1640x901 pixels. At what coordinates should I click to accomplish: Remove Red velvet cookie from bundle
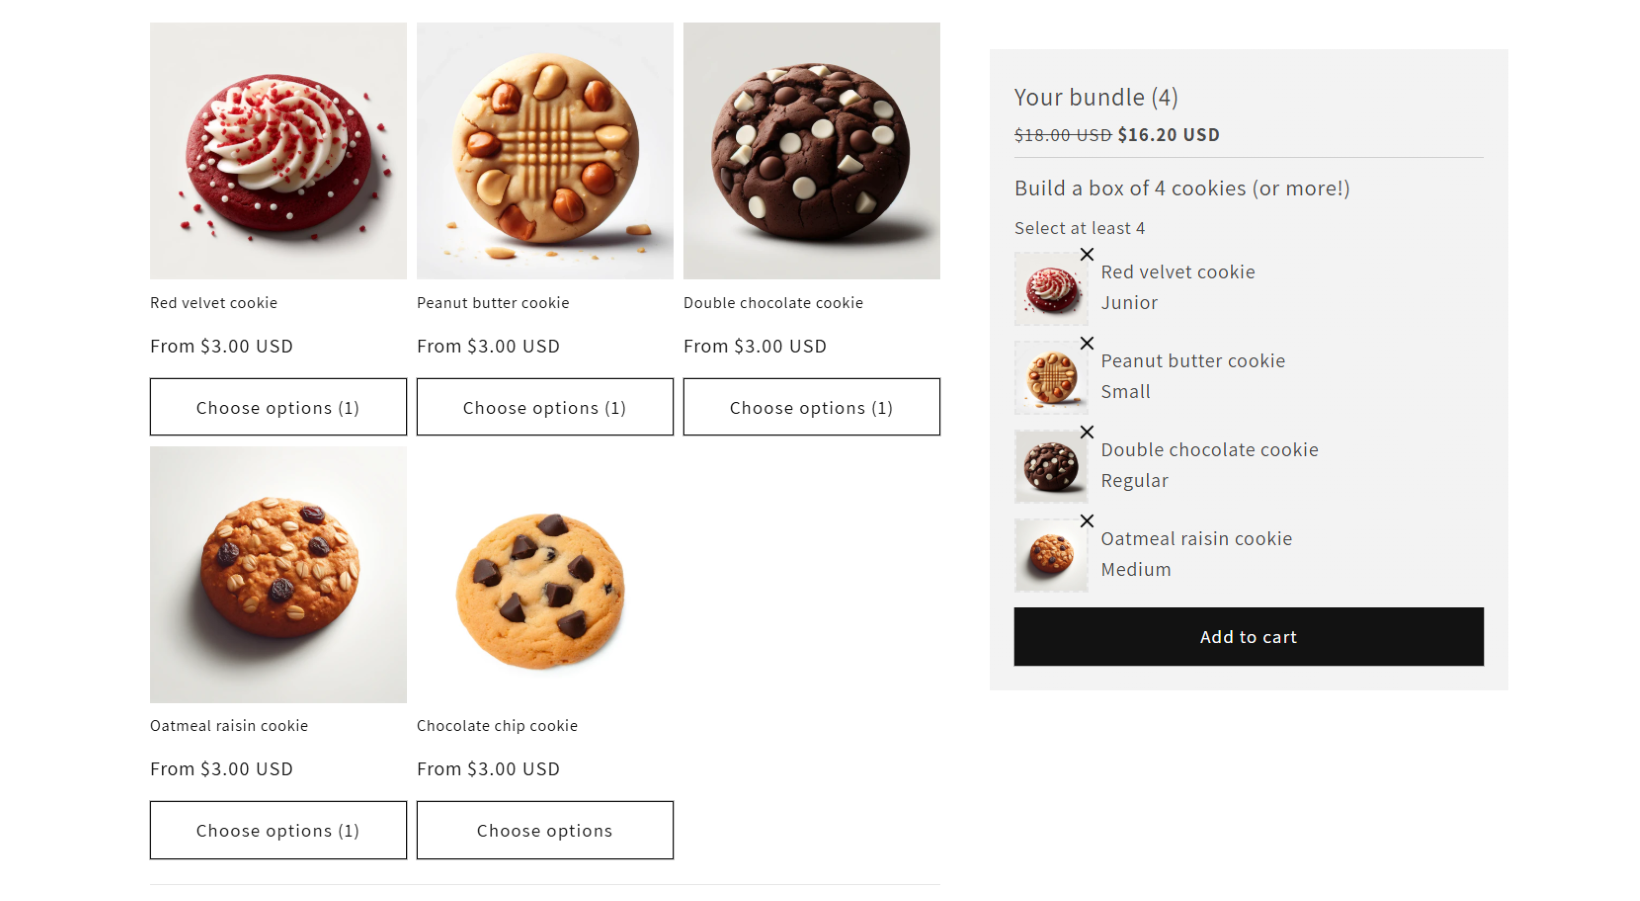click(1087, 254)
